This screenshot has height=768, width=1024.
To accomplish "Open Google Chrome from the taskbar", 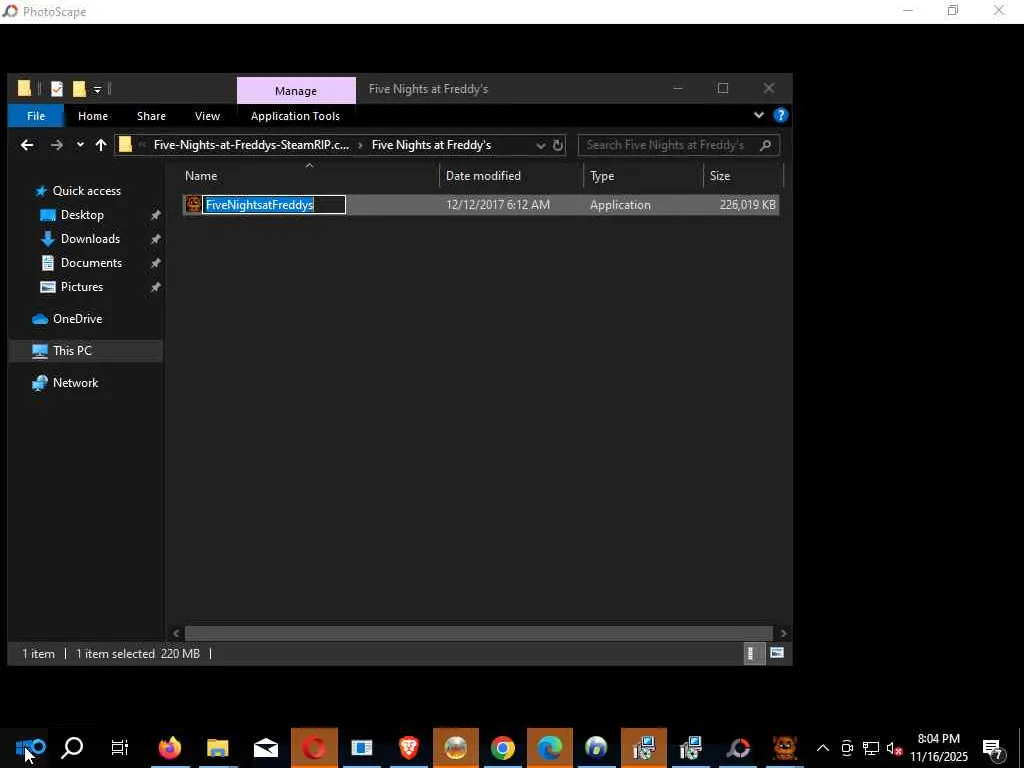I will (x=503, y=748).
